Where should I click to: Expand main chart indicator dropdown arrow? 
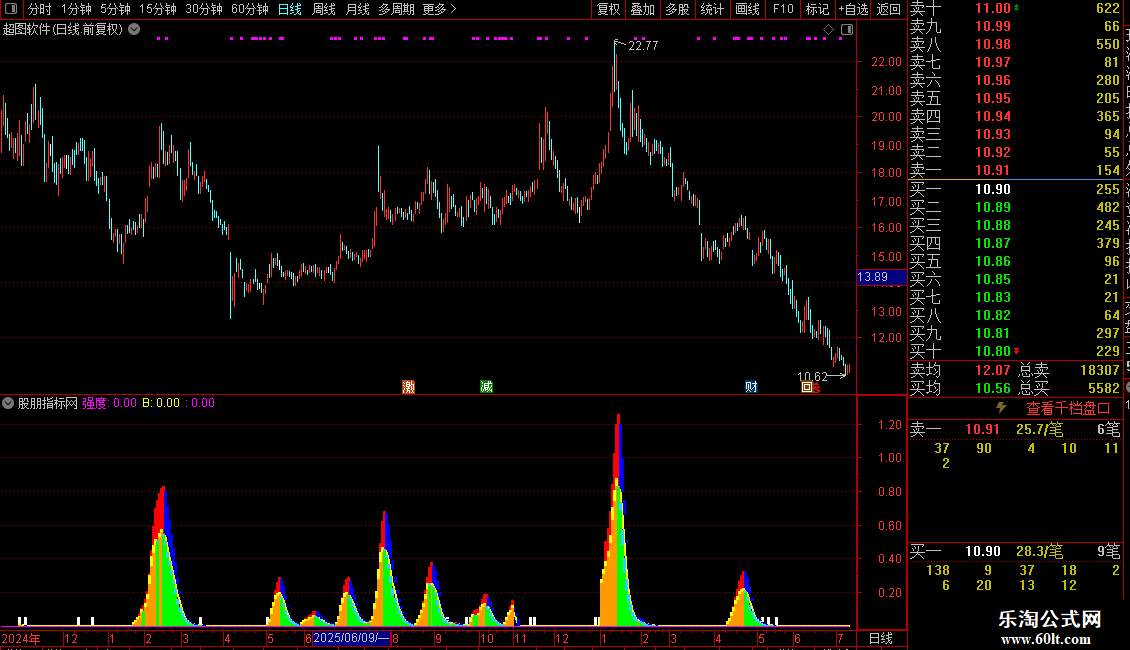[134, 30]
